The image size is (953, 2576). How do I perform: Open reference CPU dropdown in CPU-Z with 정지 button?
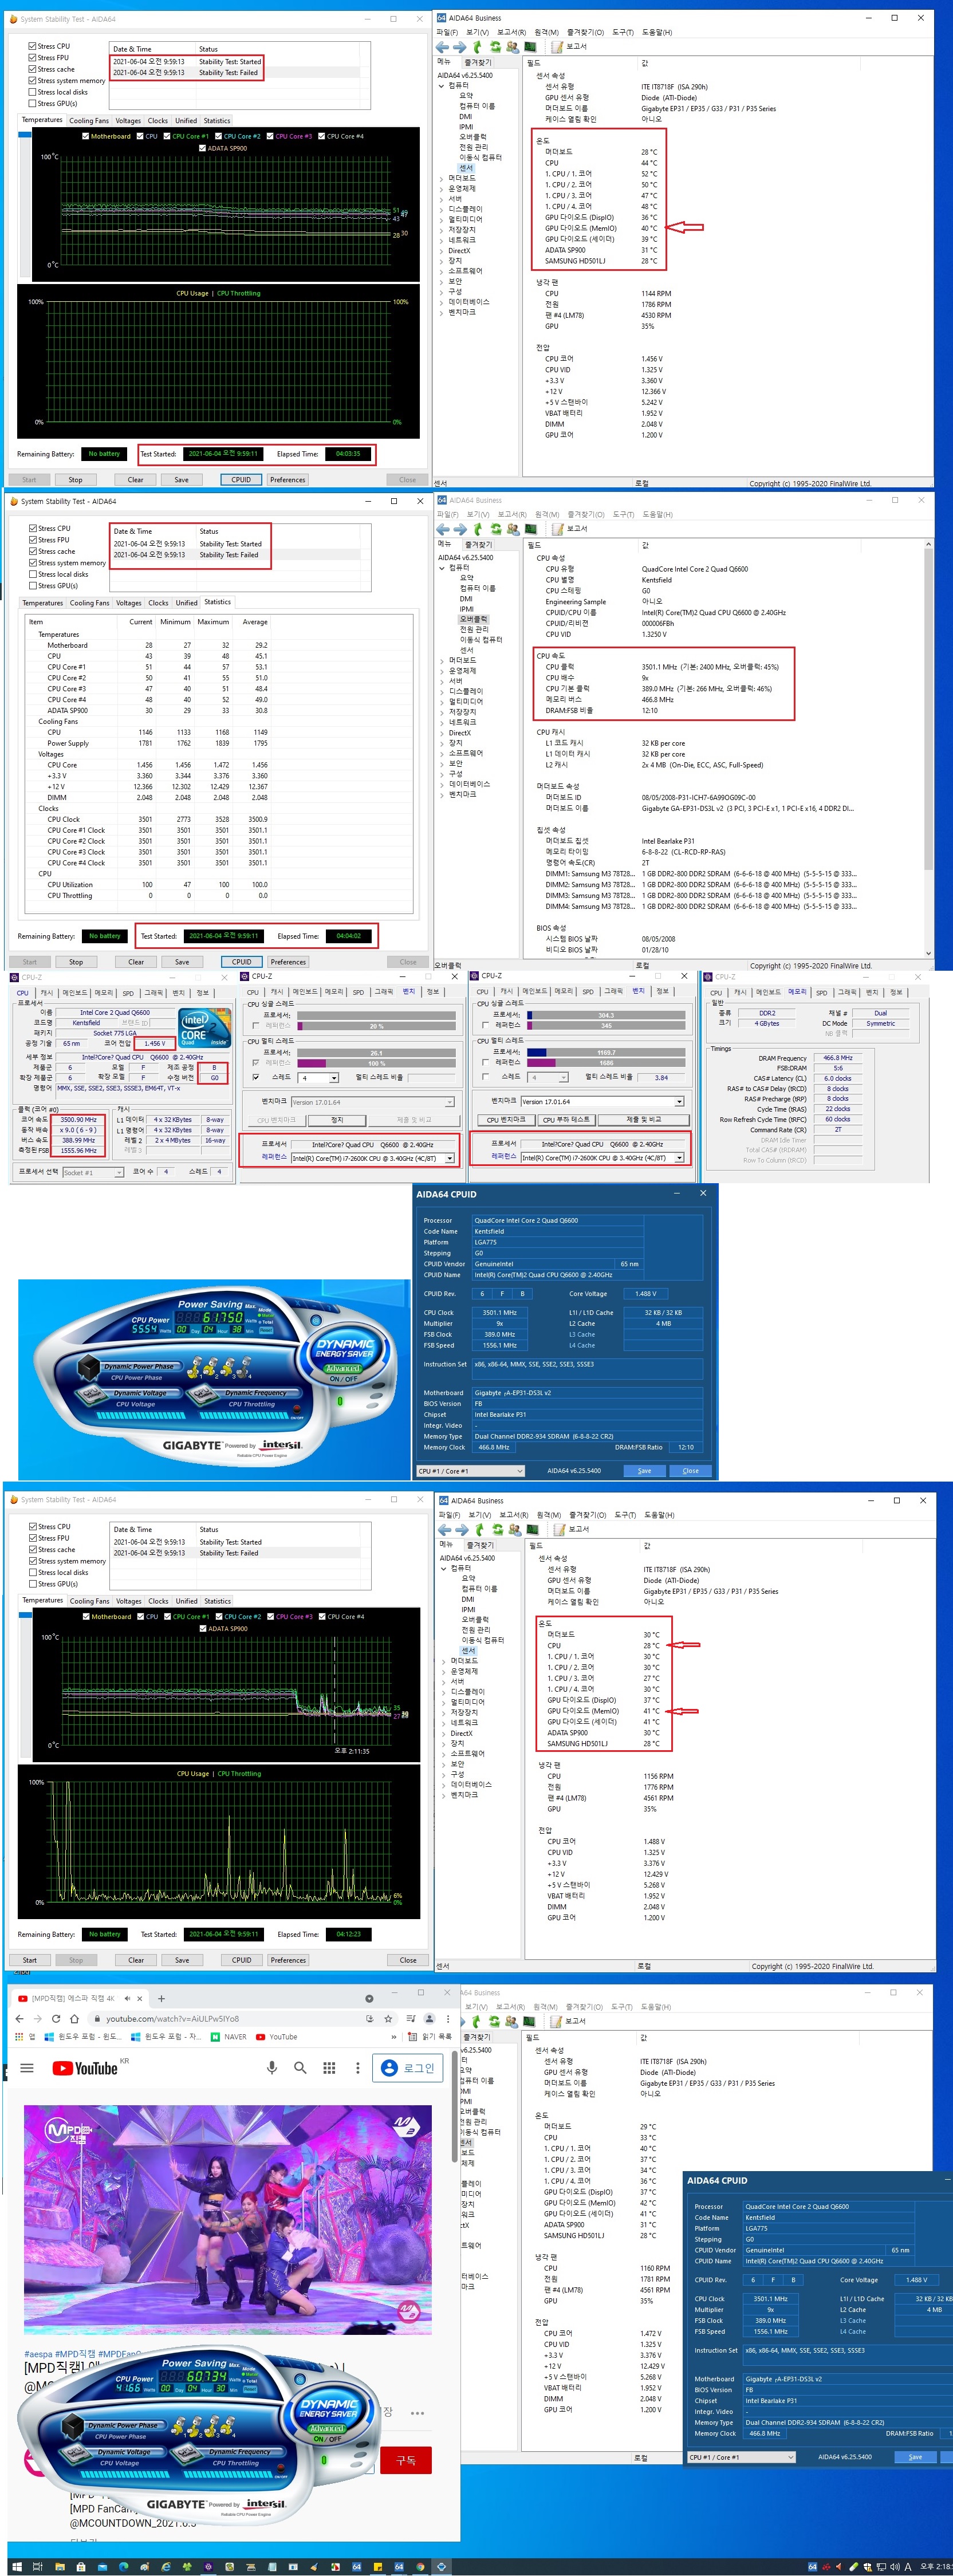pos(372,1159)
